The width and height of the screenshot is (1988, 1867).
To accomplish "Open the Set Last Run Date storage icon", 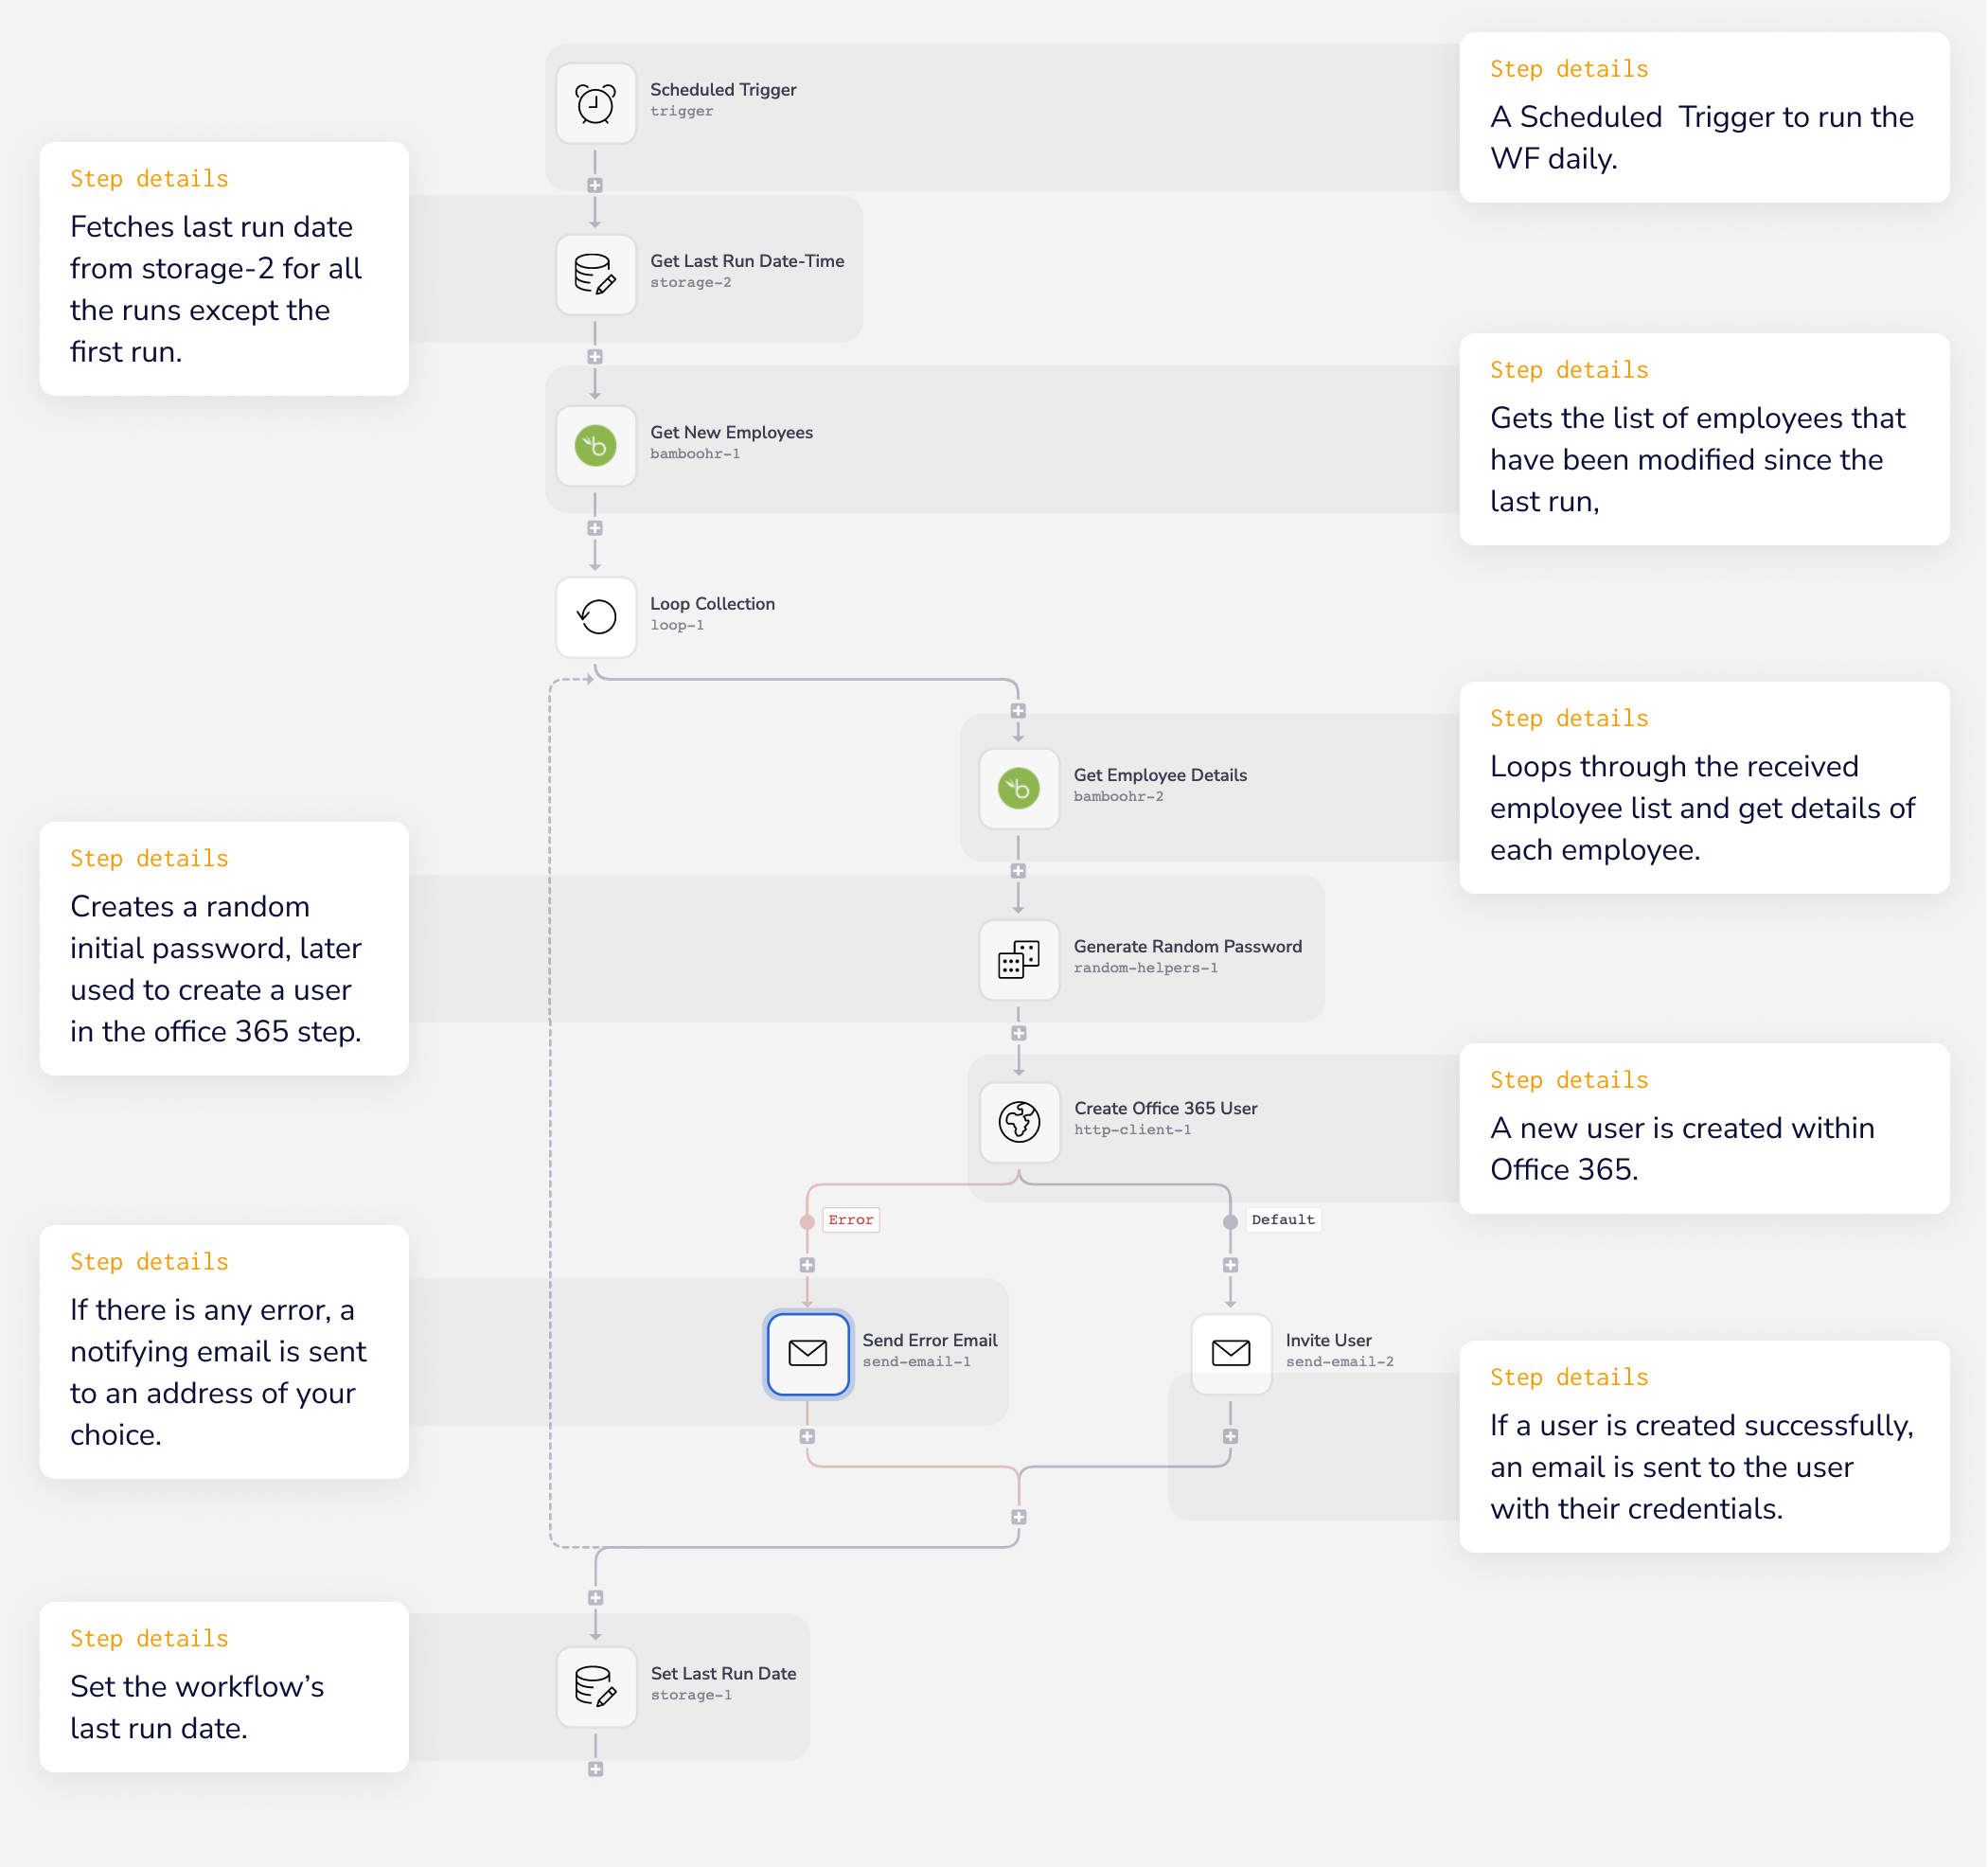I will (596, 1687).
